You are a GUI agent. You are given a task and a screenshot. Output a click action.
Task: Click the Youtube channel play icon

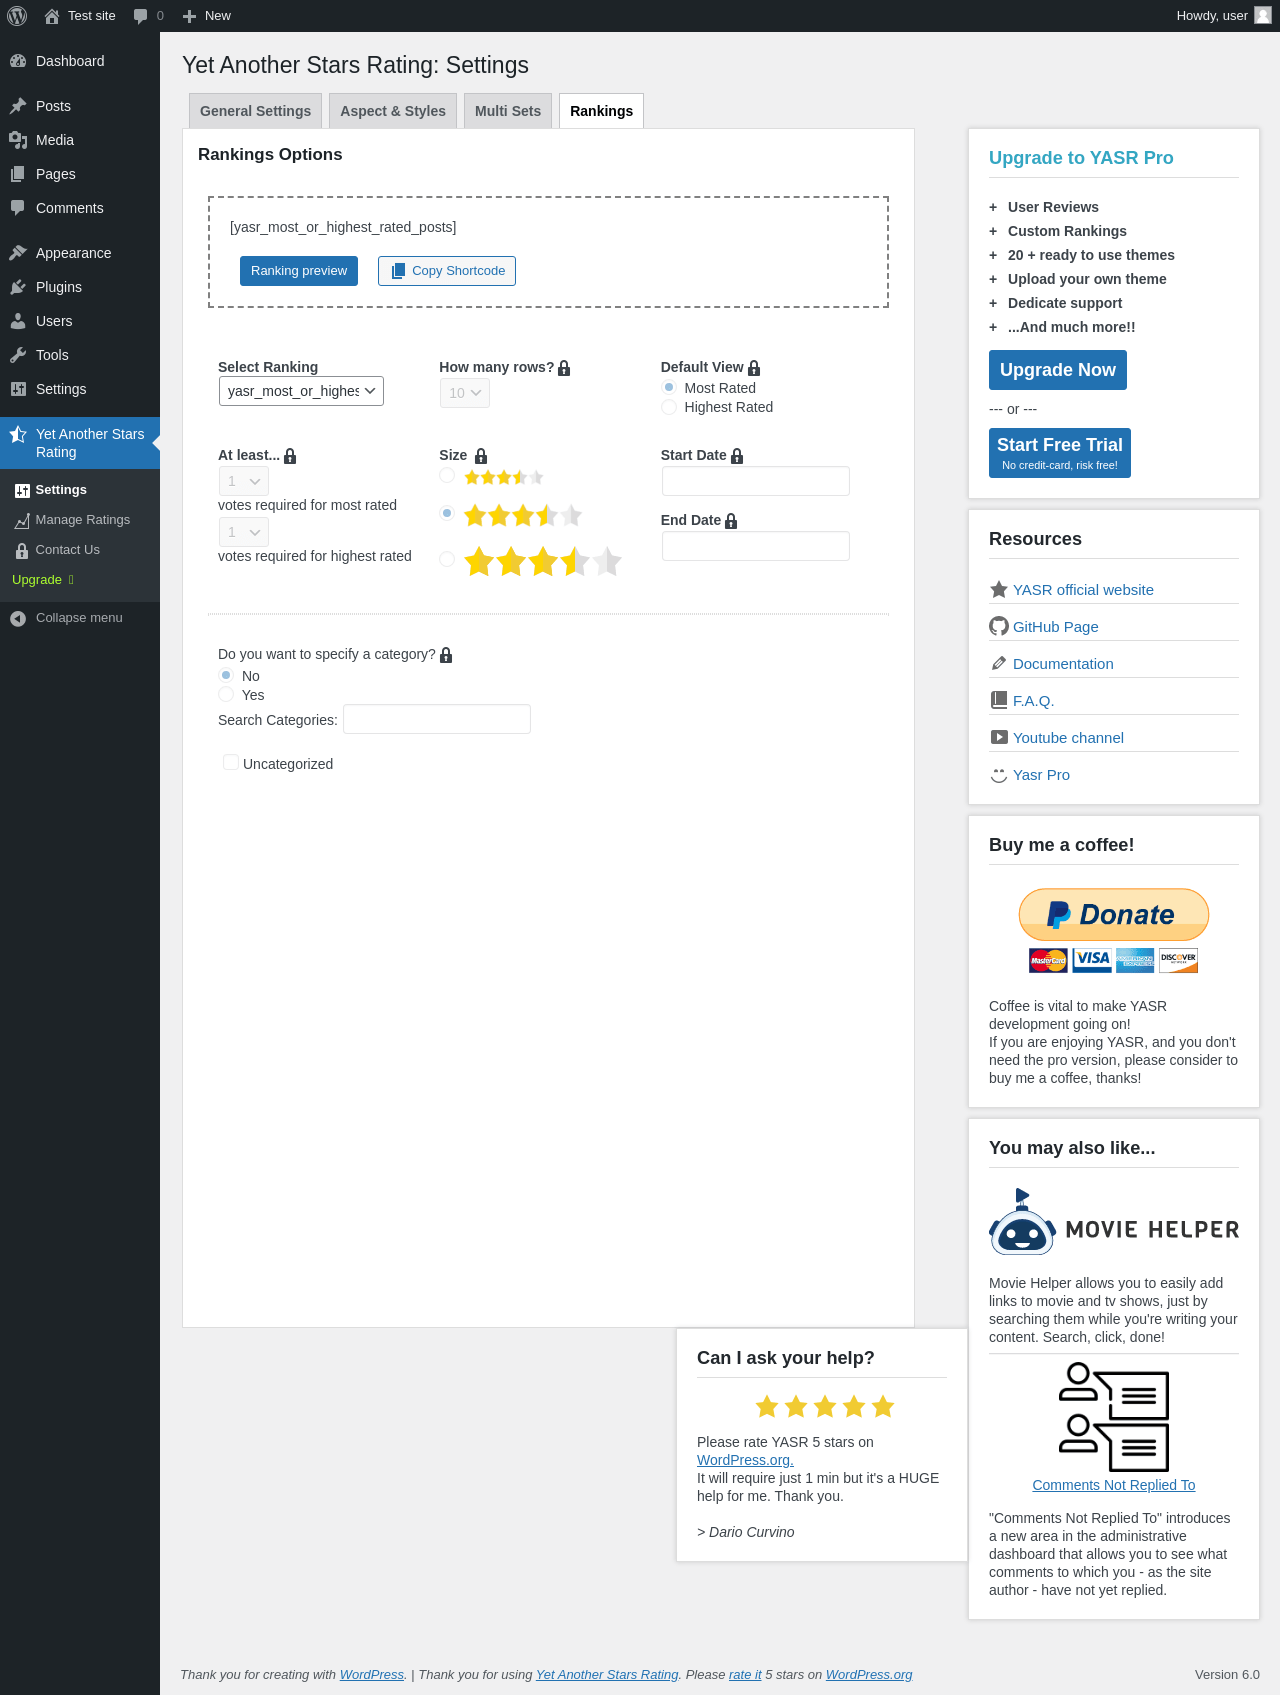[x=999, y=737]
